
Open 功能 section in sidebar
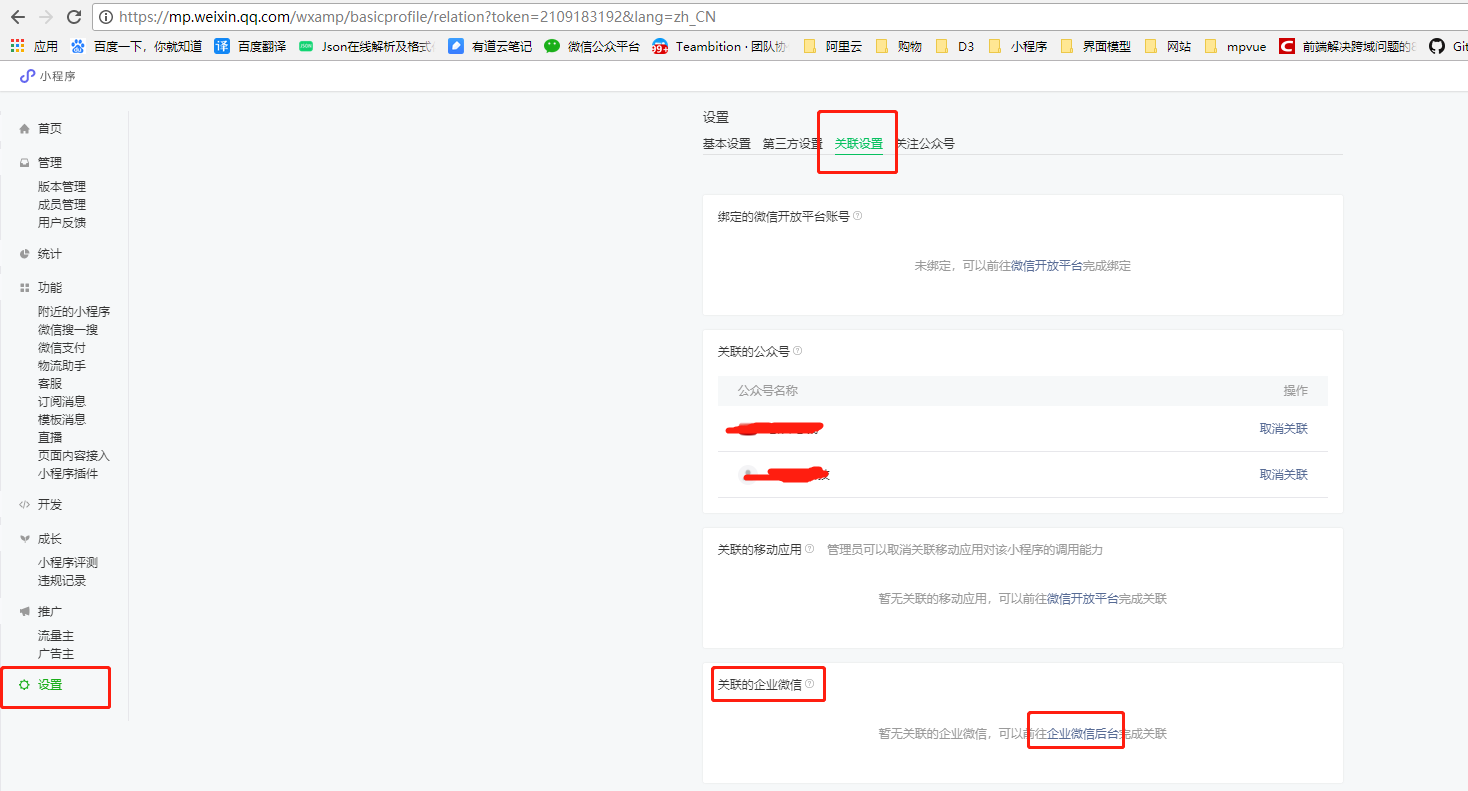pyautogui.click(x=49, y=288)
